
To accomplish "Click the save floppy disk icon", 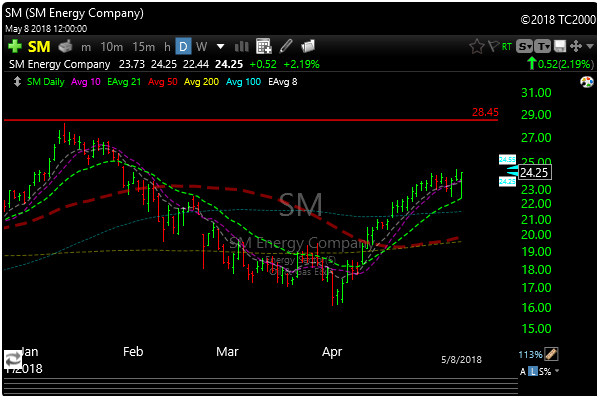I will 560,46.
